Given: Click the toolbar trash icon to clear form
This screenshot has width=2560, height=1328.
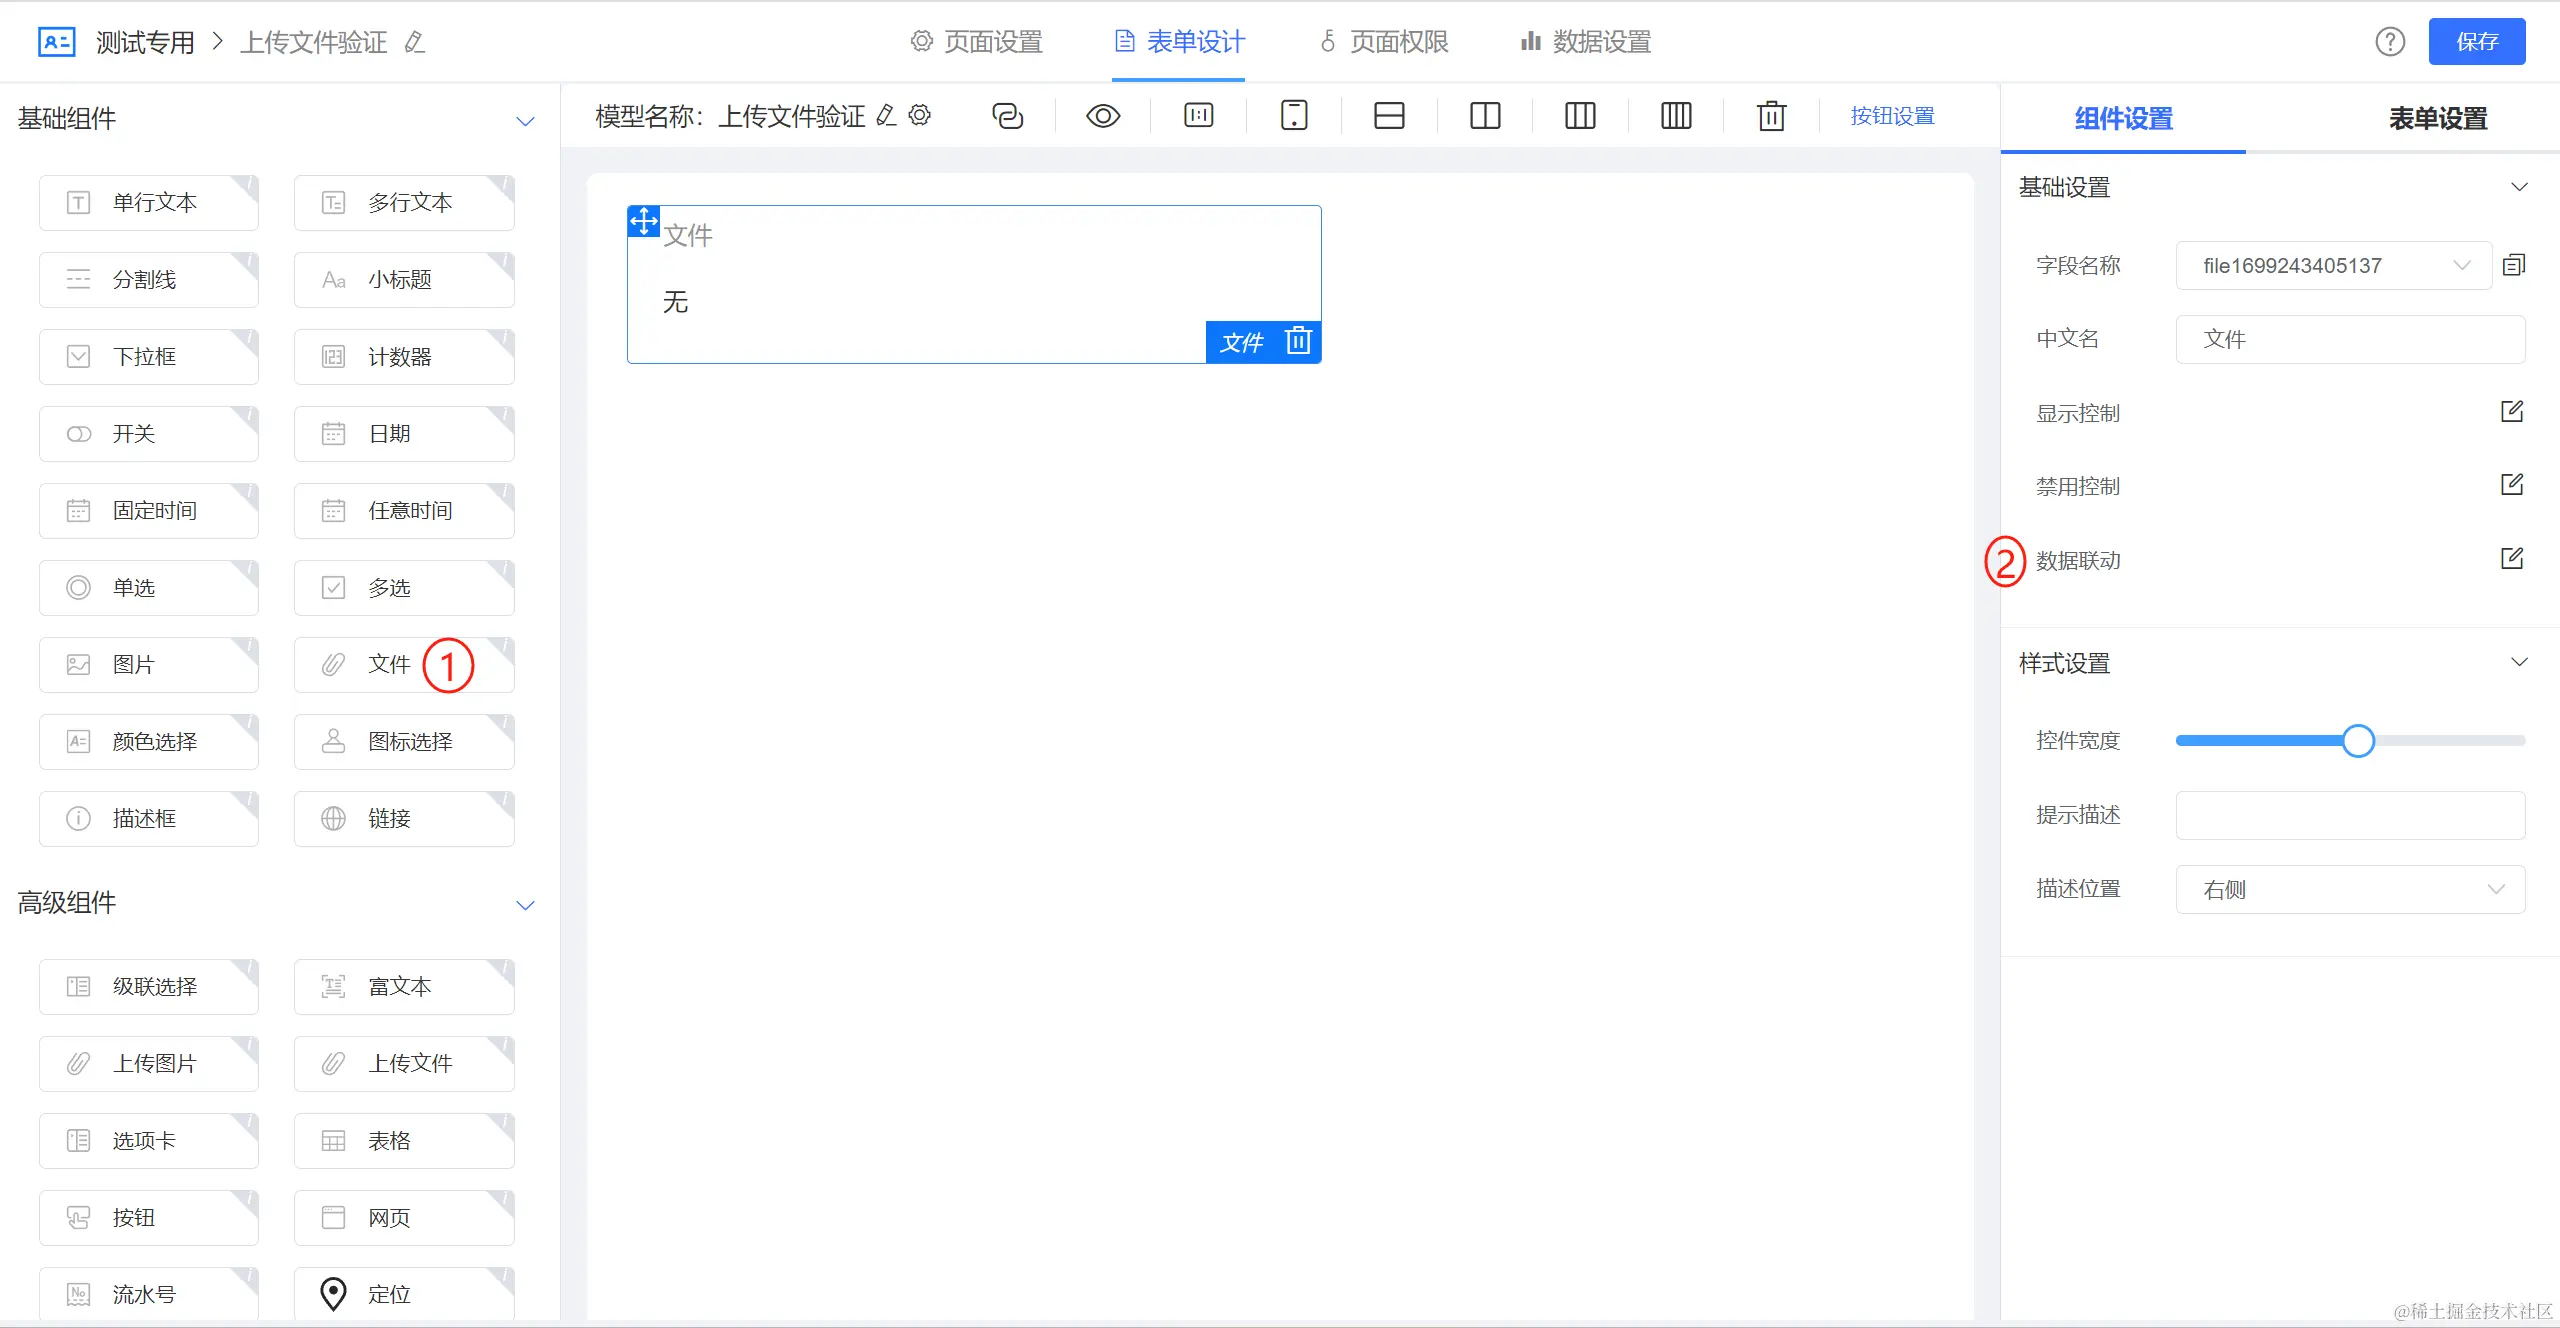Looking at the screenshot, I should tap(1771, 116).
